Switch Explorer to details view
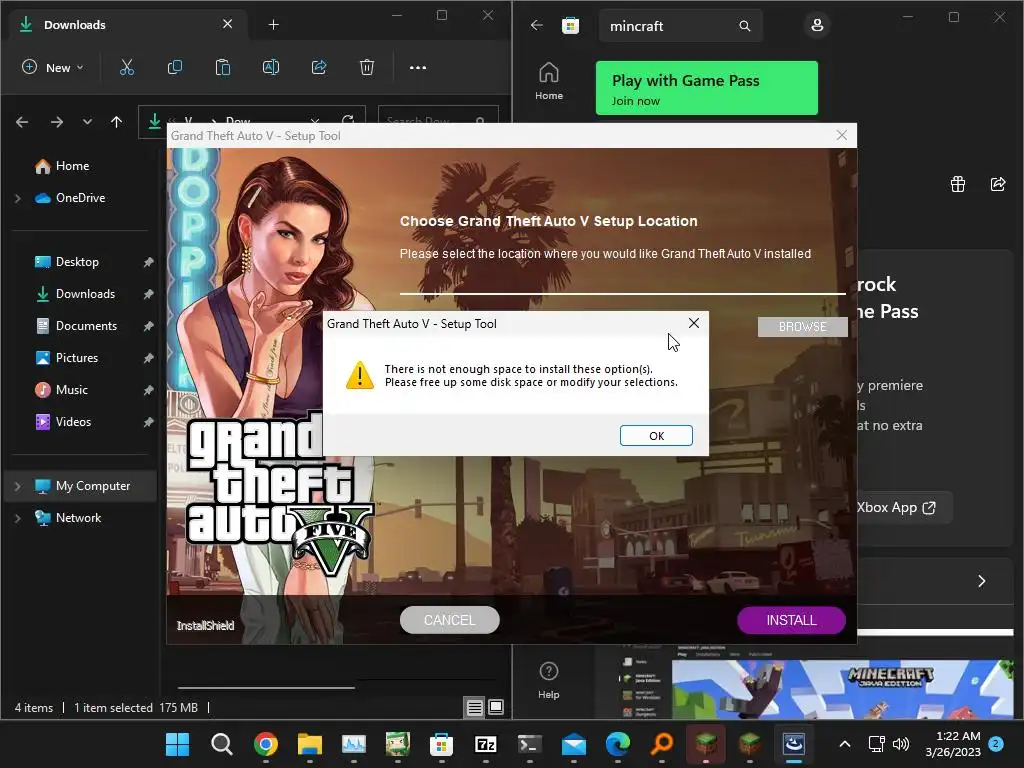This screenshot has height=768, width=1024. [x=475, y=707]
